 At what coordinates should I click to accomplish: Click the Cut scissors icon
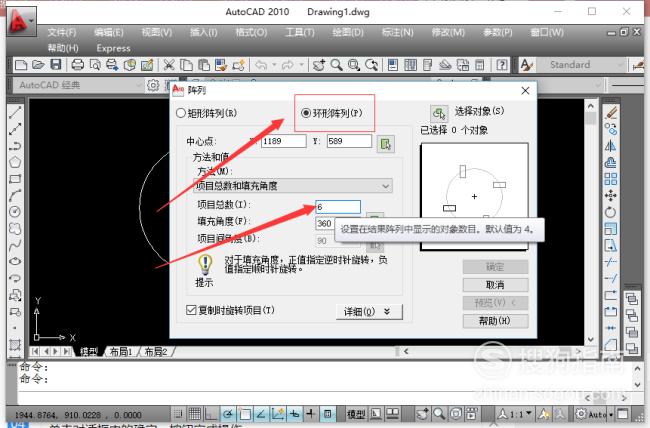[168, 65]
